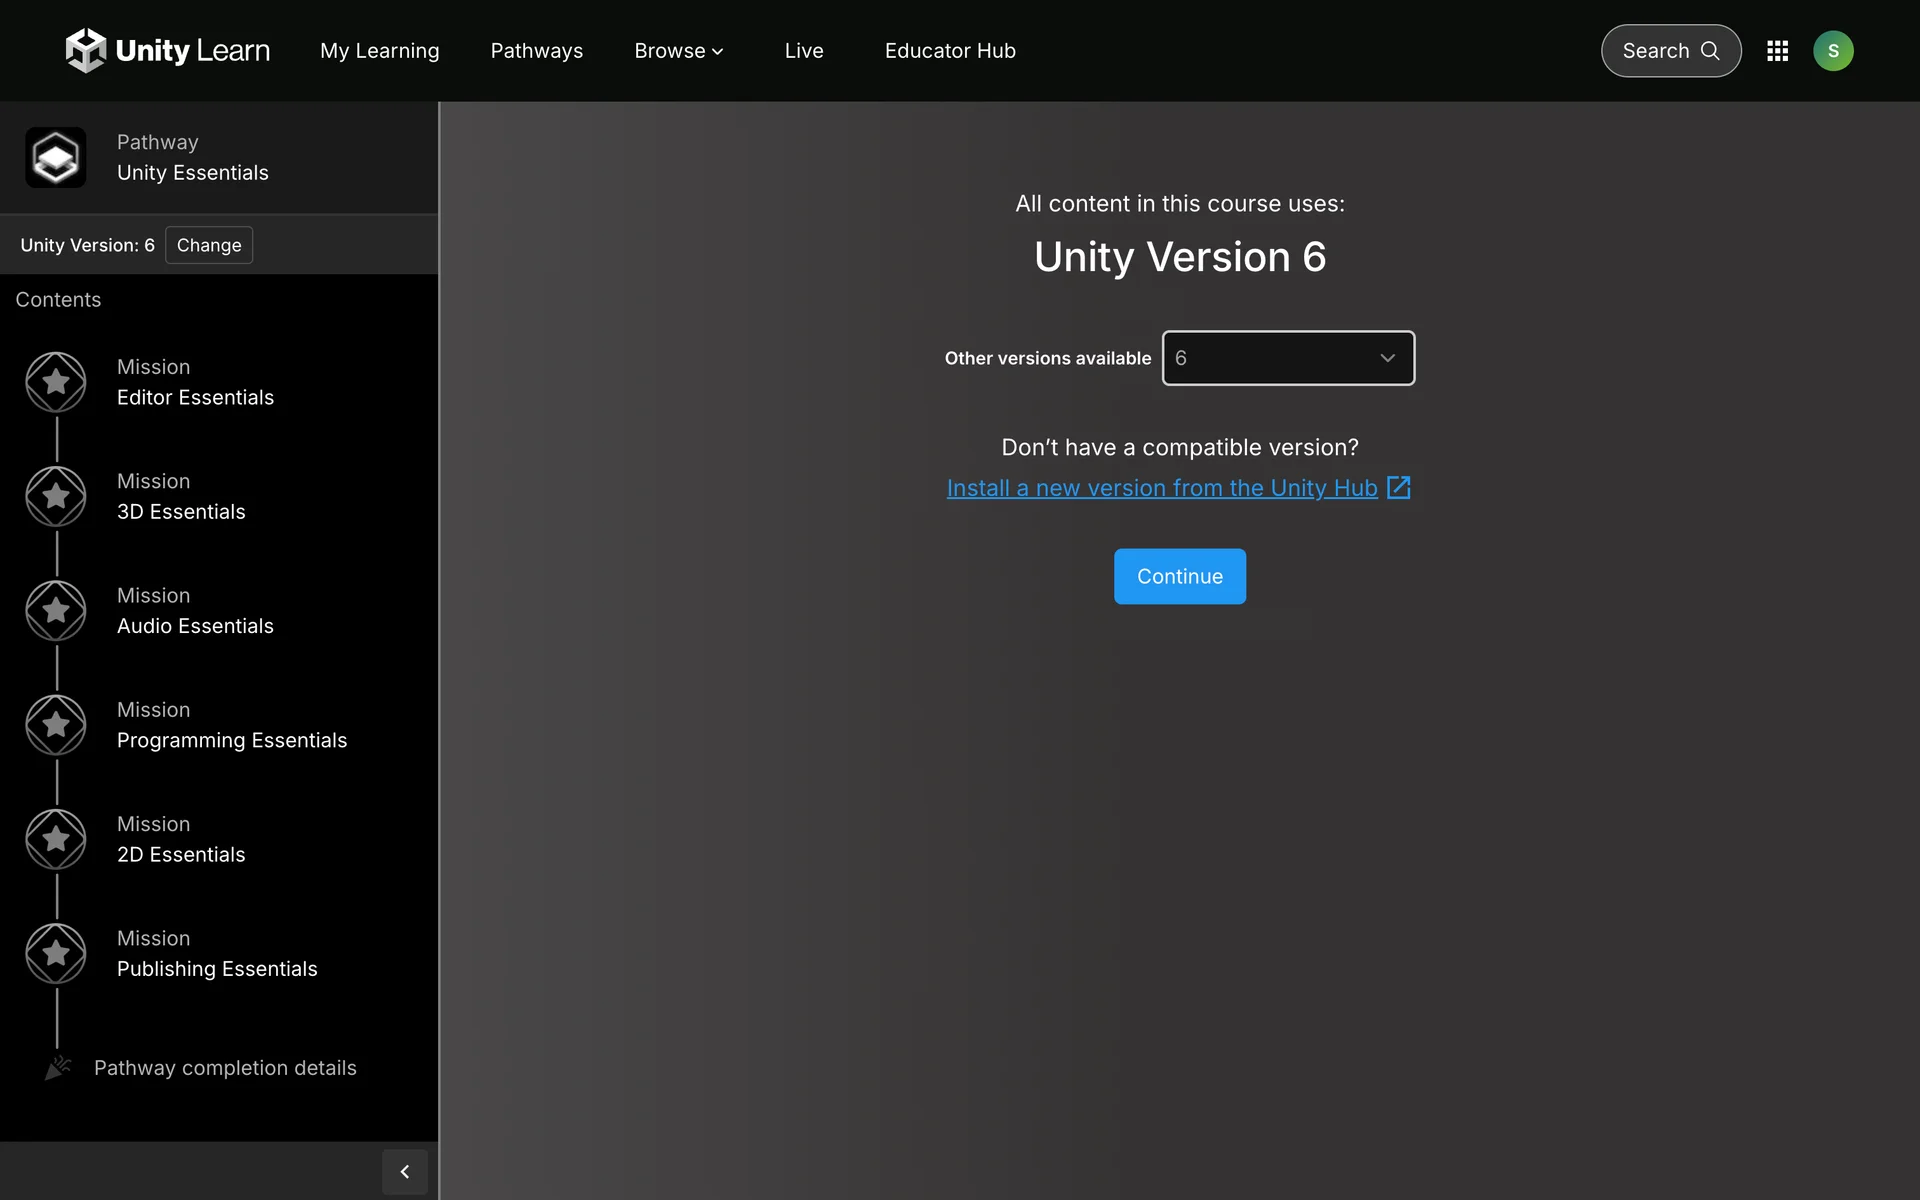Expand the Browse menu
The height and width of the screenshot is (1200, 1920).
[678, 51]
